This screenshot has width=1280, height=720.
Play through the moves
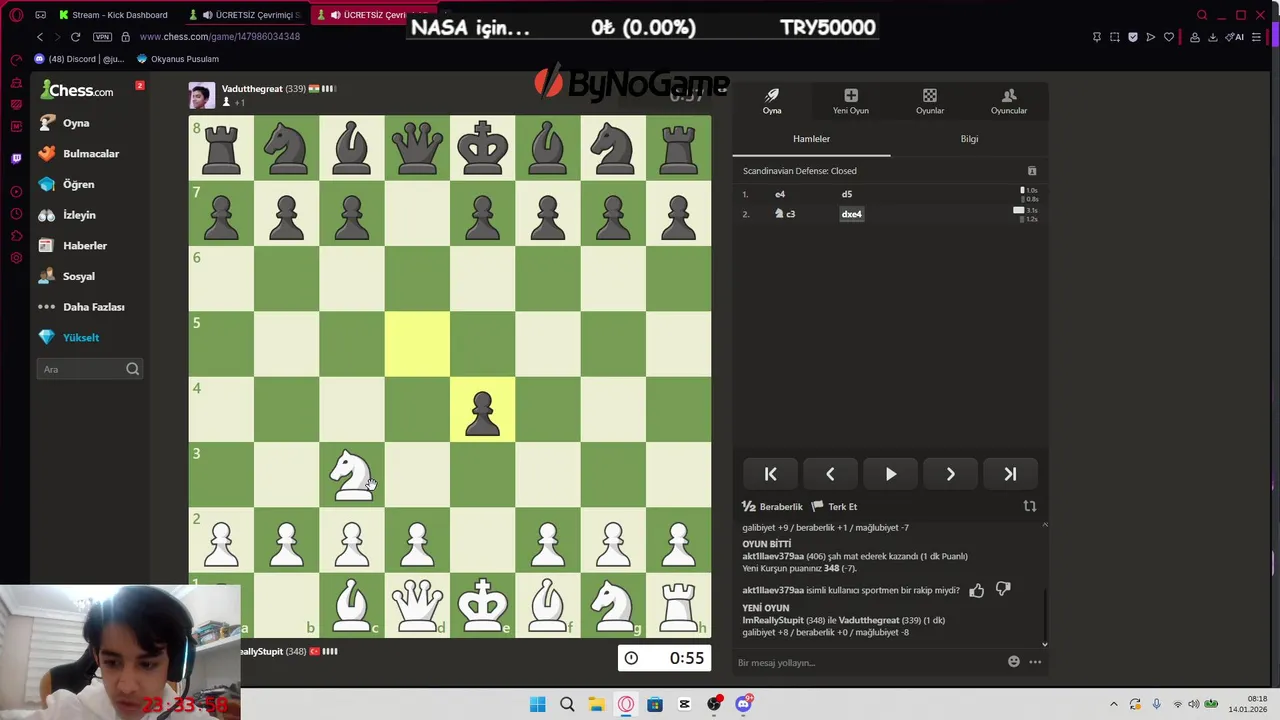tap(890, 474)
